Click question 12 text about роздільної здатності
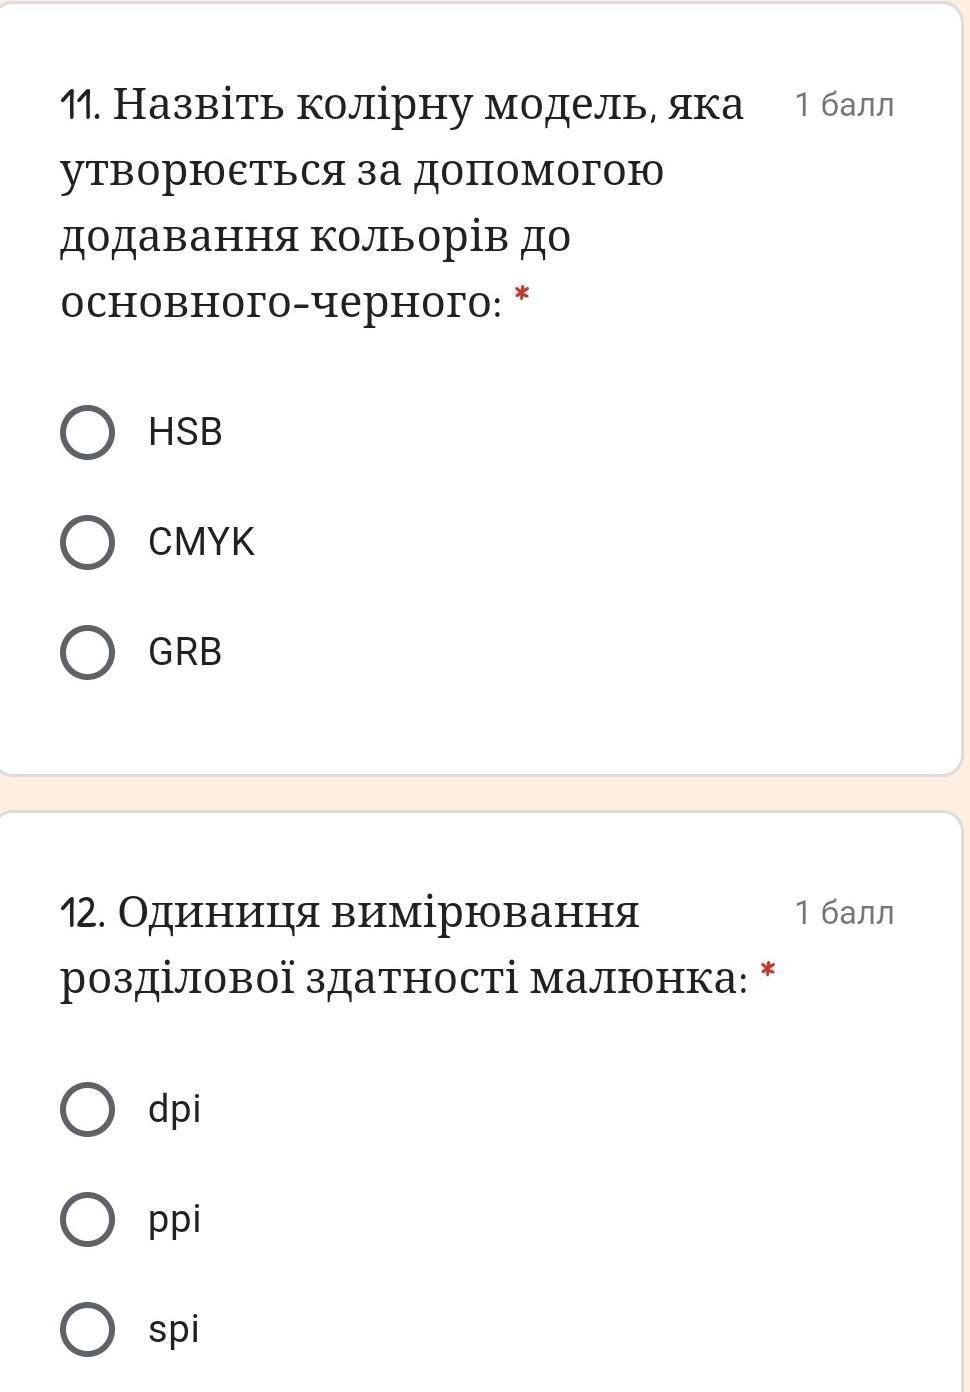This screenshot has height=1392, width=970. (x=404, y=944)
